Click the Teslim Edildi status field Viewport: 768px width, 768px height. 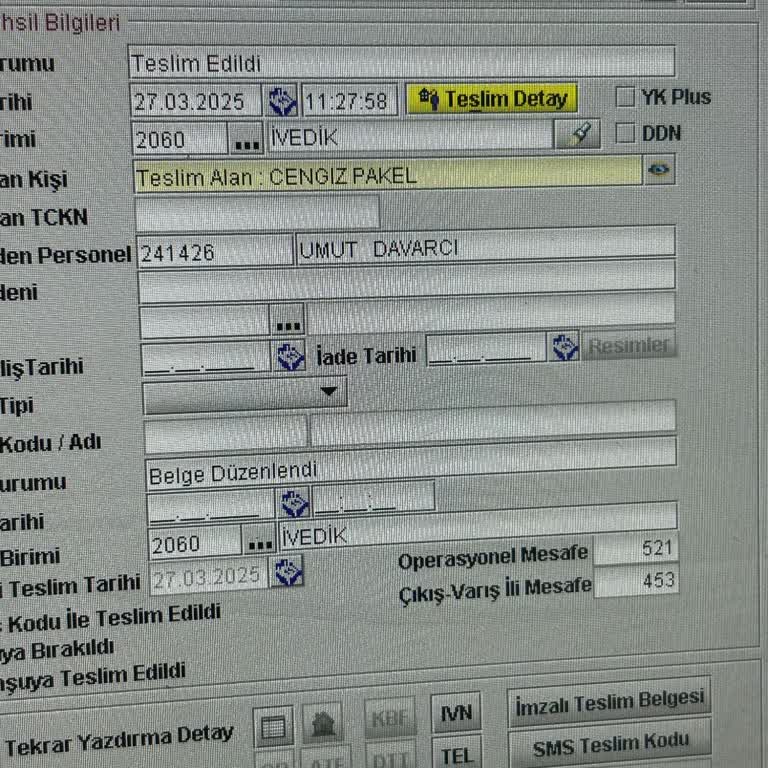402,61
